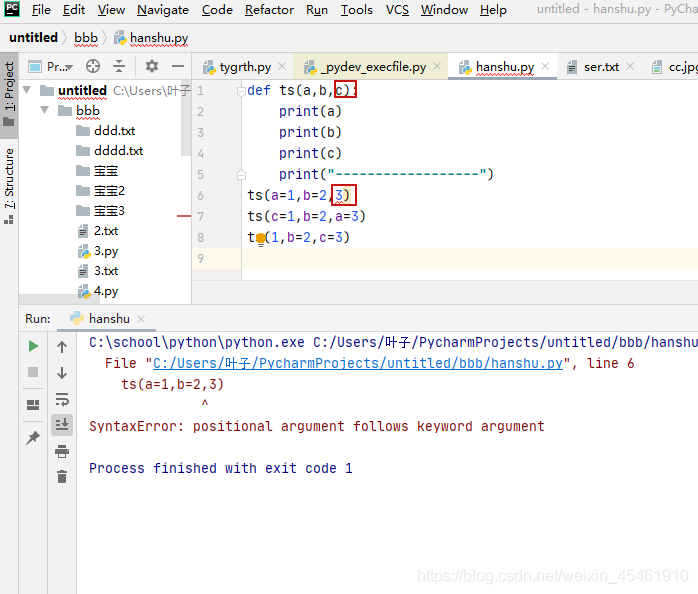
Task: Click the intention bulb on line 8
Action: [x=261, y=239]
